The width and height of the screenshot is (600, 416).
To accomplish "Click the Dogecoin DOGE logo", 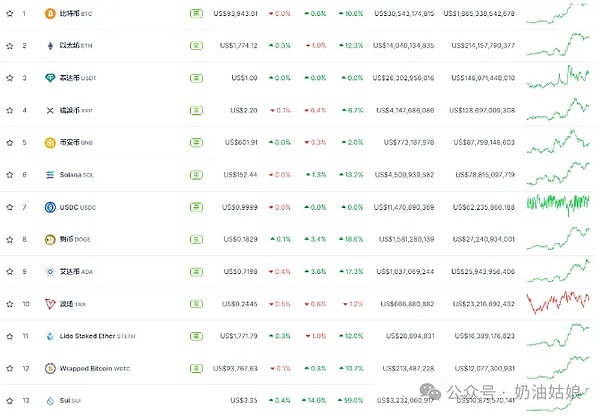I will coord(50,239).
